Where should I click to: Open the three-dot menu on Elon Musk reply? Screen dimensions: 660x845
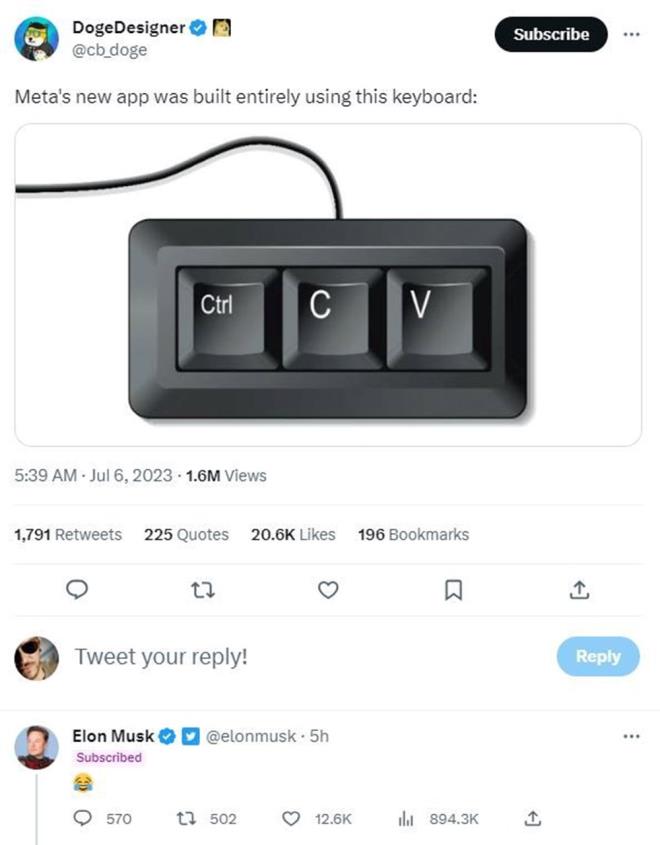pyautogui.click(x=630, y=737)
